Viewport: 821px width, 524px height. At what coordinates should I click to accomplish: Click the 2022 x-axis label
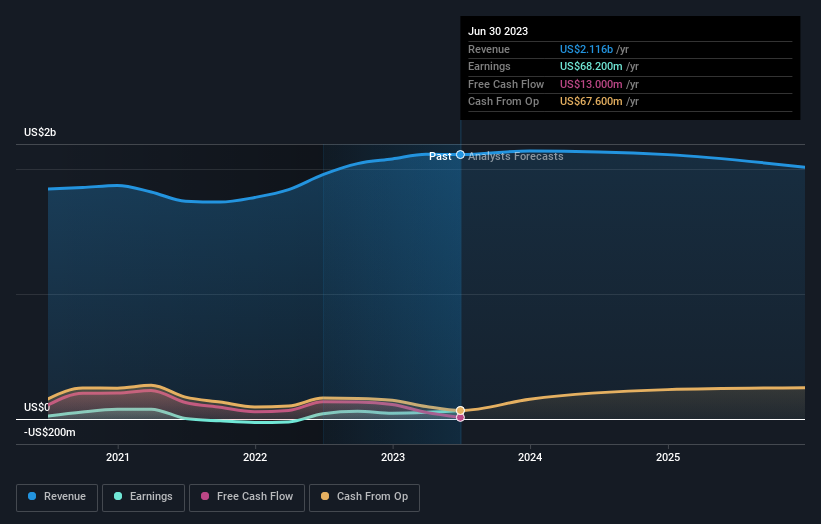point(255,457)
